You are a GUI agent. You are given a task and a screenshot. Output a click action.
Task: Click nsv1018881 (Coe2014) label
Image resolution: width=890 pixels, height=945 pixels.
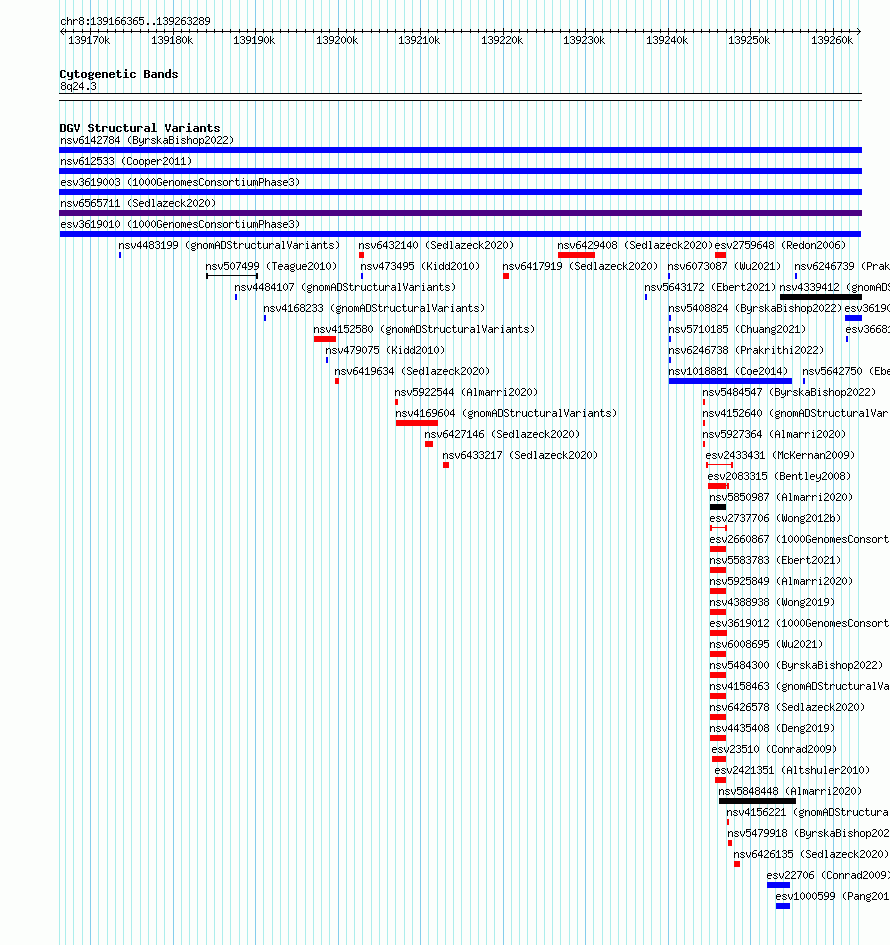[729, 371]
